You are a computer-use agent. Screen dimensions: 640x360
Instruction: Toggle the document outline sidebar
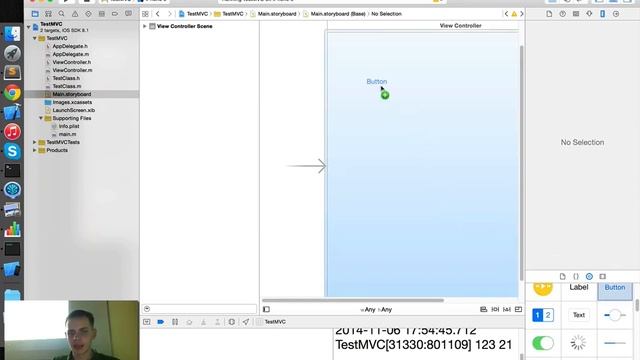[267, 309]
